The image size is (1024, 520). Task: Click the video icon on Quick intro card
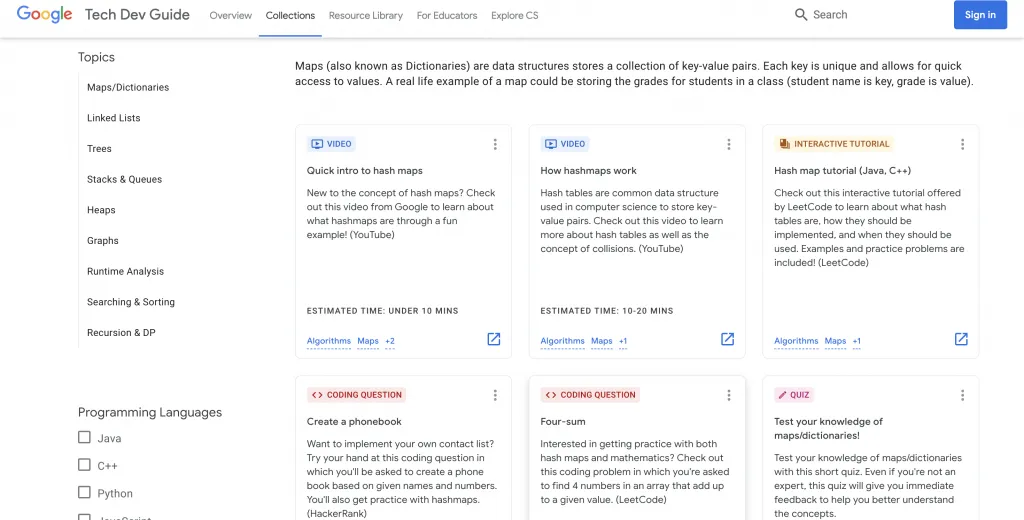tap(317, 144)
